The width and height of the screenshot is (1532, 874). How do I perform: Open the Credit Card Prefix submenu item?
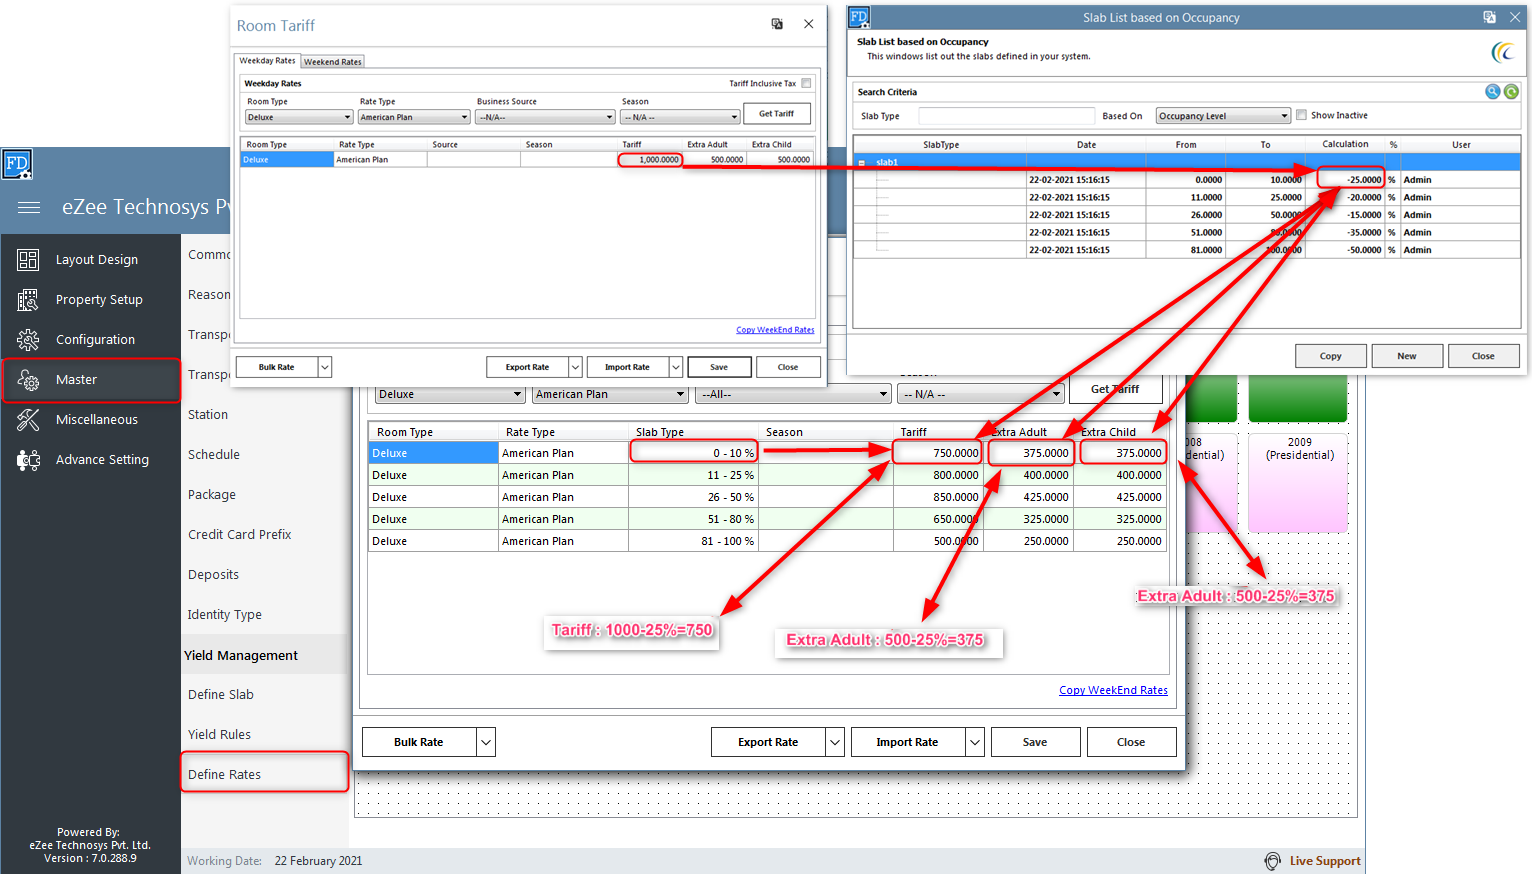[240, 534]
